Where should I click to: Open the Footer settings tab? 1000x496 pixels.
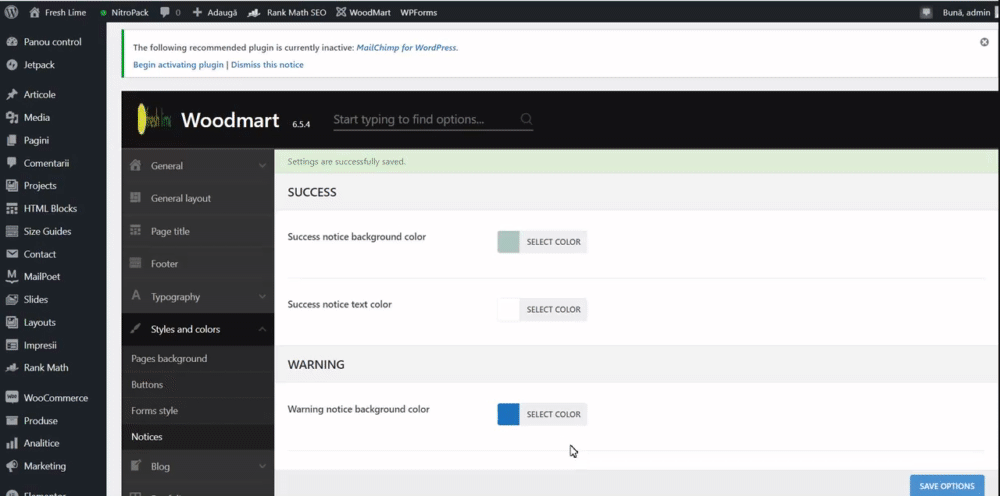click(x=198, y=264)
